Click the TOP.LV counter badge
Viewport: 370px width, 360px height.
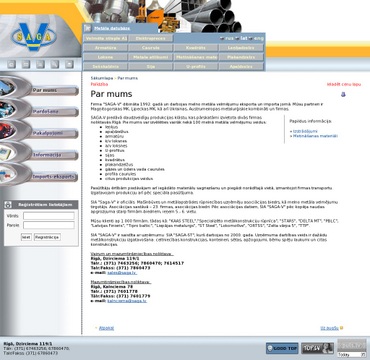pos(317,348)
